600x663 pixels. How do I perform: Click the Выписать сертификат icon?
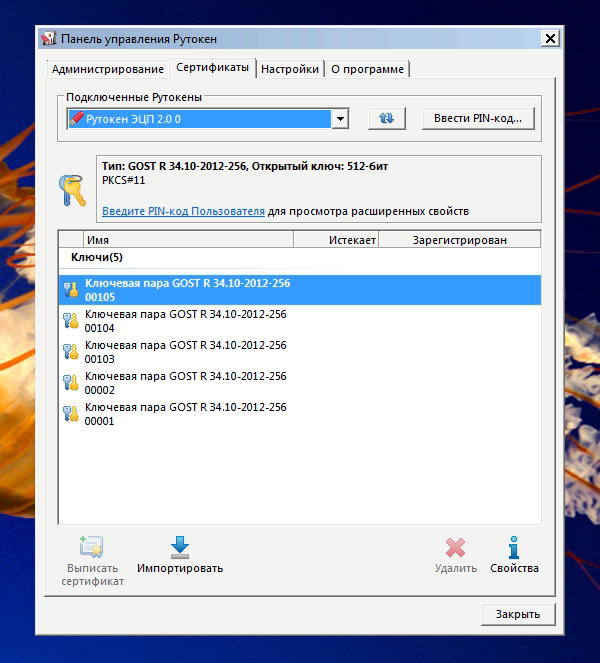[91, 547]
